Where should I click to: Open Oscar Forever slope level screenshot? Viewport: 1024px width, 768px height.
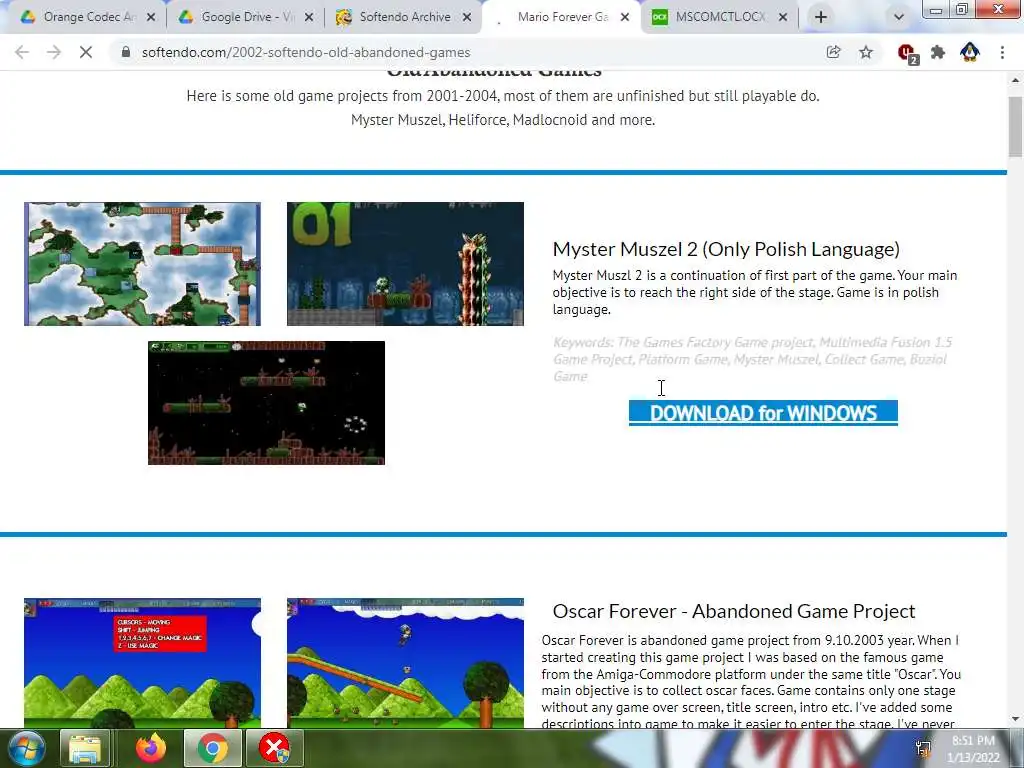pos(406,663)
